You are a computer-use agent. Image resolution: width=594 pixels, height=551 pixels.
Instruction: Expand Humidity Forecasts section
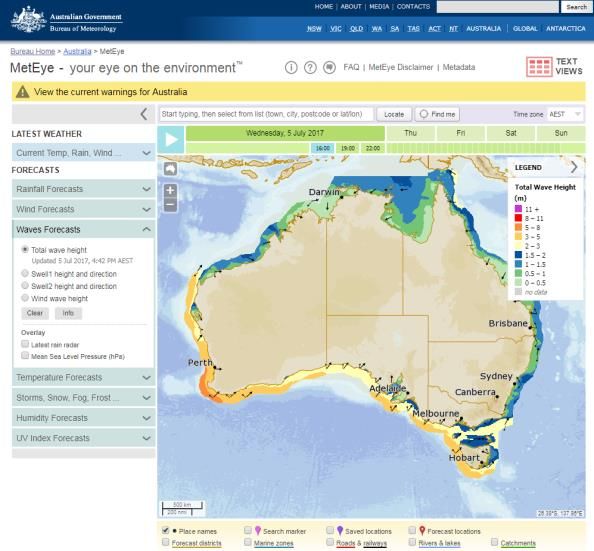pos(83,418)
